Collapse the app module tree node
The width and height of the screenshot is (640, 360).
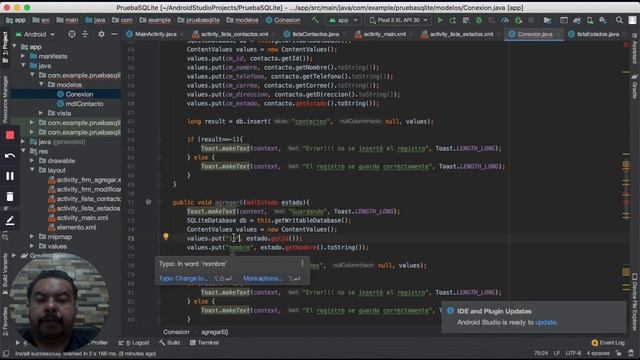(x=15, y=47)
